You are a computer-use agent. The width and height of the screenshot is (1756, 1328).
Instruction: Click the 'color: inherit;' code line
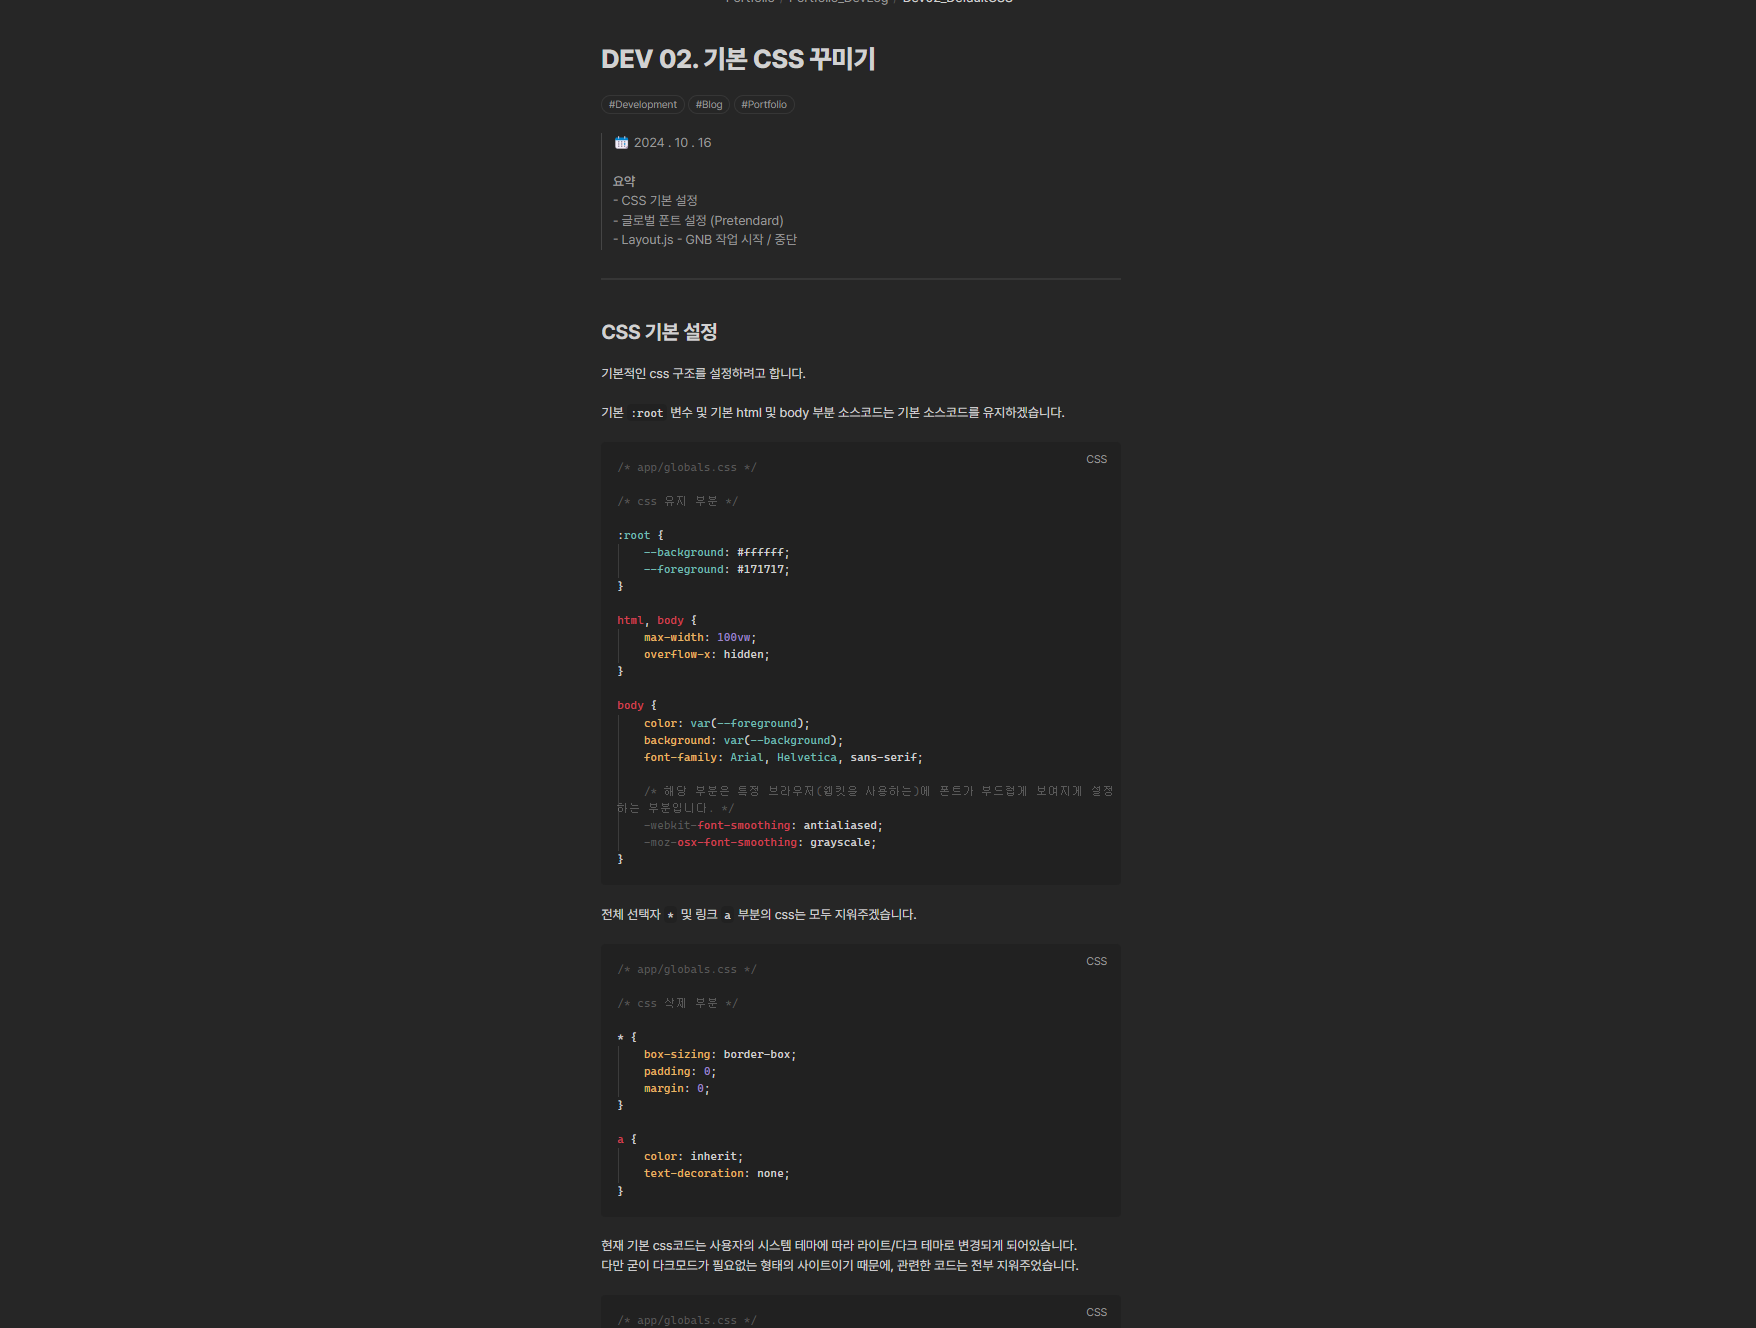693,1157
